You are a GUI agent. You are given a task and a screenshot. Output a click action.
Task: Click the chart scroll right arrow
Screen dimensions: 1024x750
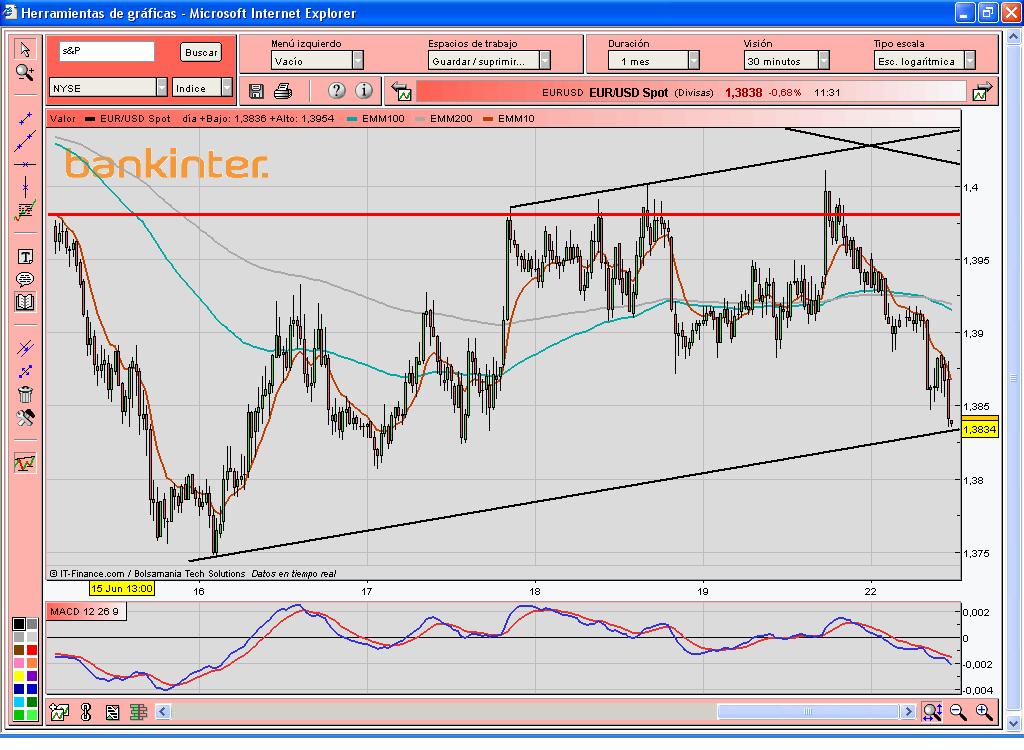(908, 711)
